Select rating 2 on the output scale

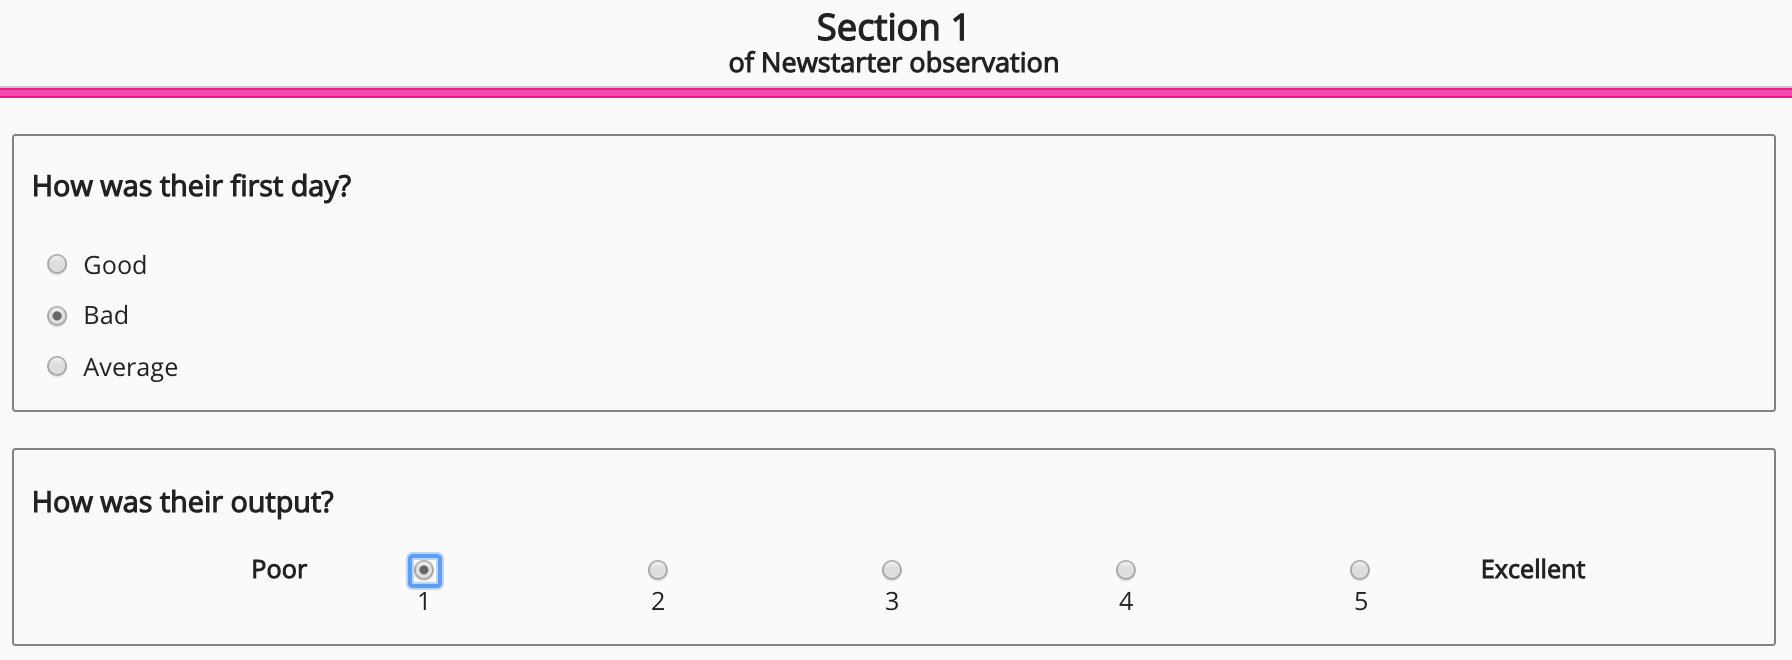pyautogui.click(x=657, y=570)
